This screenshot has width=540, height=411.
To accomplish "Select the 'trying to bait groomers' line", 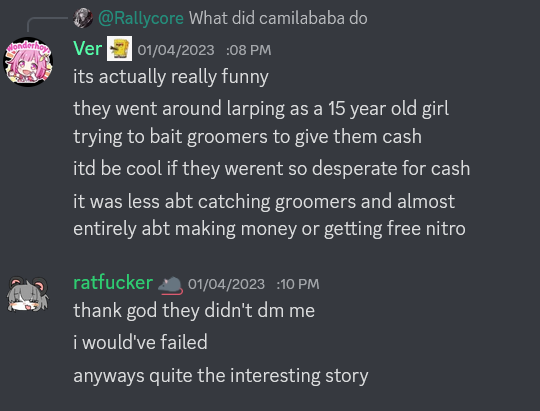I will (247, 136).
